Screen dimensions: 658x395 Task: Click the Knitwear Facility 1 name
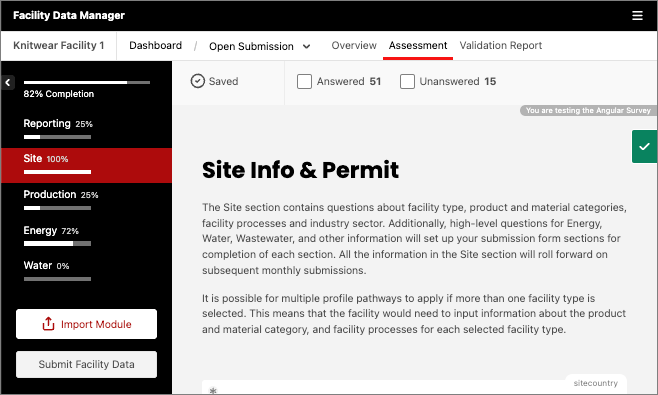pyautogui.click(x=58, y=45)
